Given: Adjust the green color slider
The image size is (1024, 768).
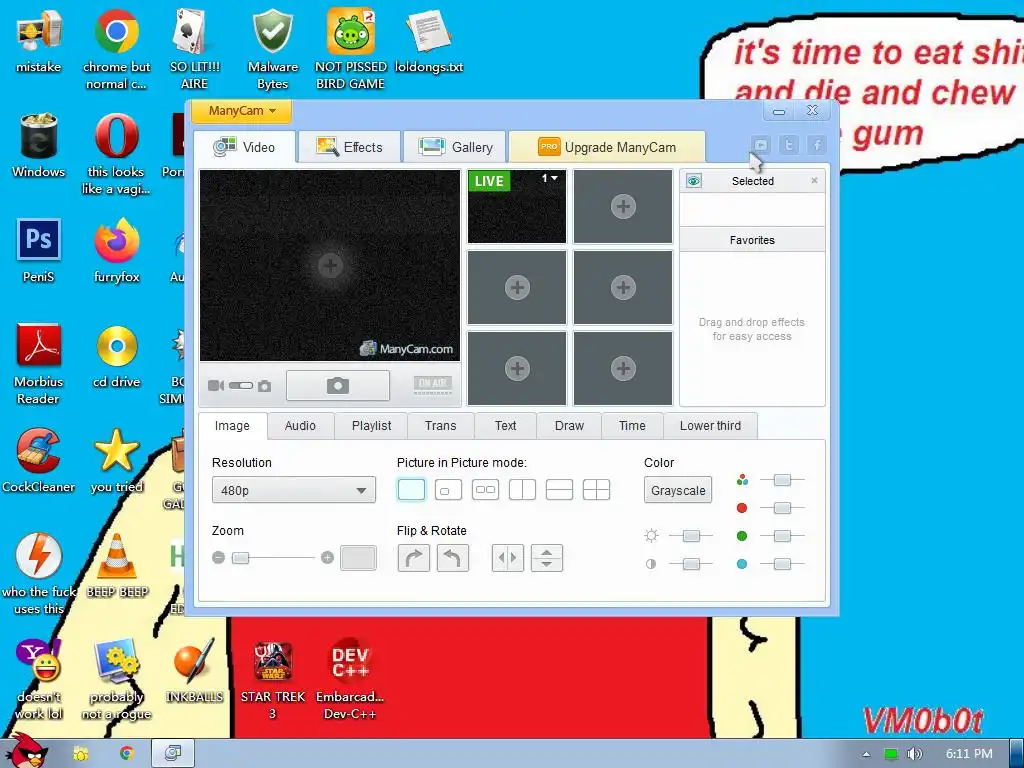Looking at the screenshot, I should [x=782, y=536].
